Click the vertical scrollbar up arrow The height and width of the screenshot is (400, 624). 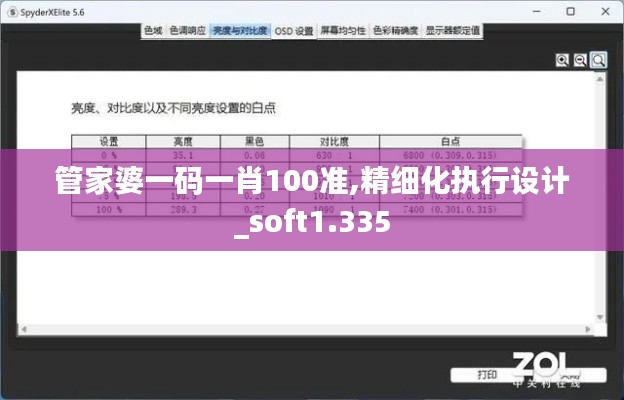click(x=600, y=79)
